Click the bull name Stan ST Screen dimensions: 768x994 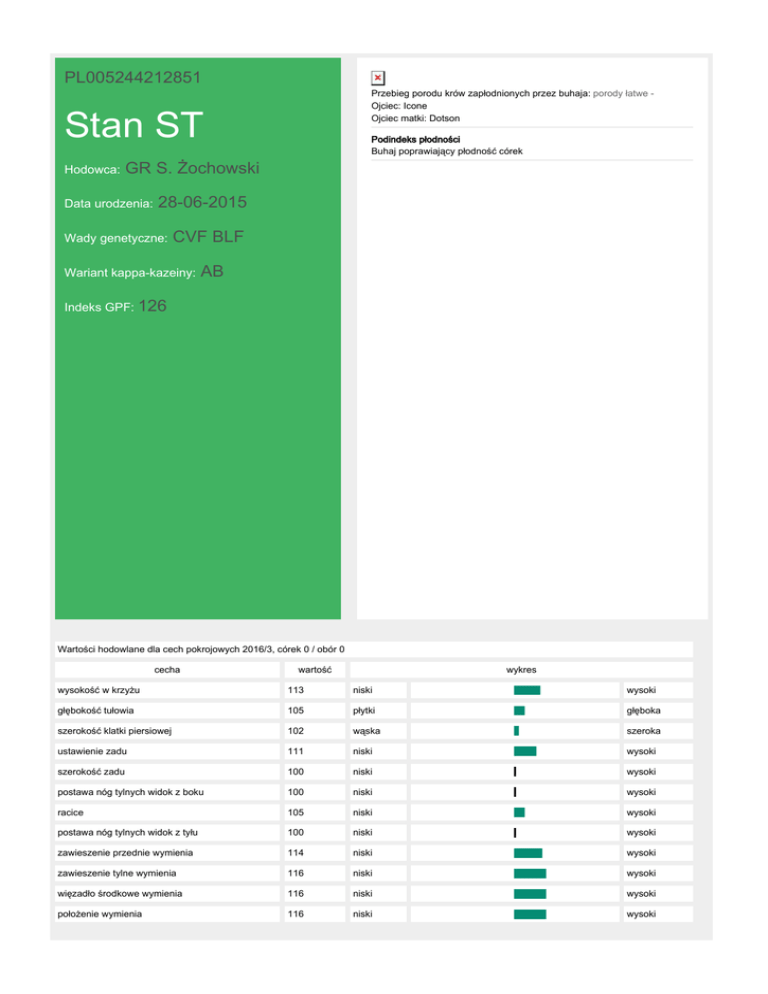[x=133, y=125]
